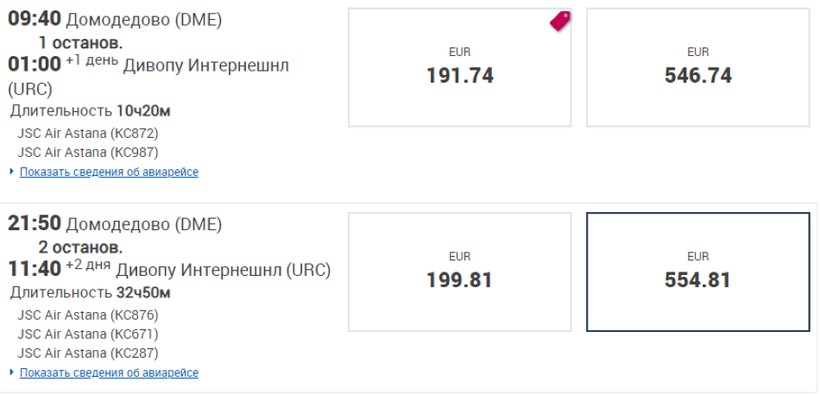Click flight number KC987 entry

[x=88, y=152]
